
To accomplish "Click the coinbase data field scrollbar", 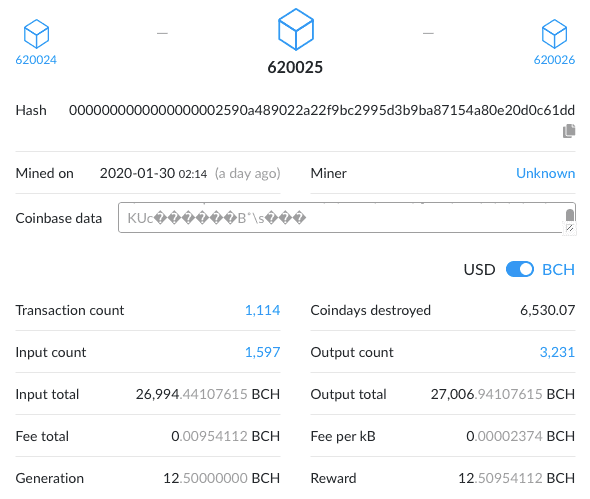I will click(570, 215).
